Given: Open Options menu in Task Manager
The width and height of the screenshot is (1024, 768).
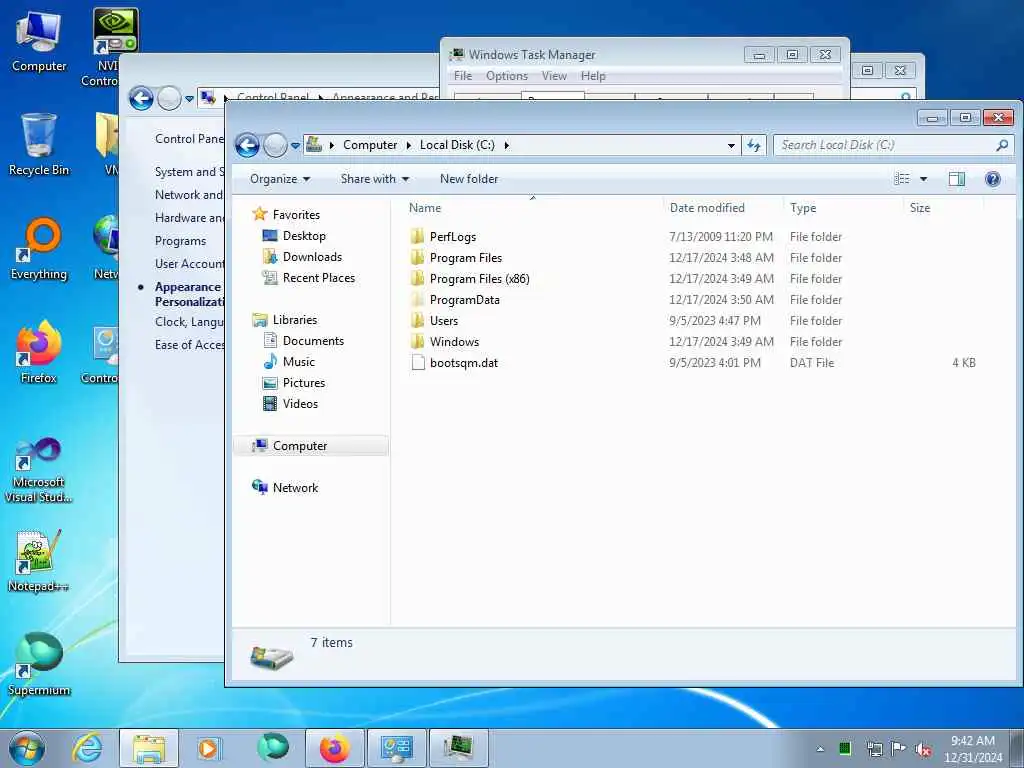Looking at the screenshot, I should [x=507, y=76].
